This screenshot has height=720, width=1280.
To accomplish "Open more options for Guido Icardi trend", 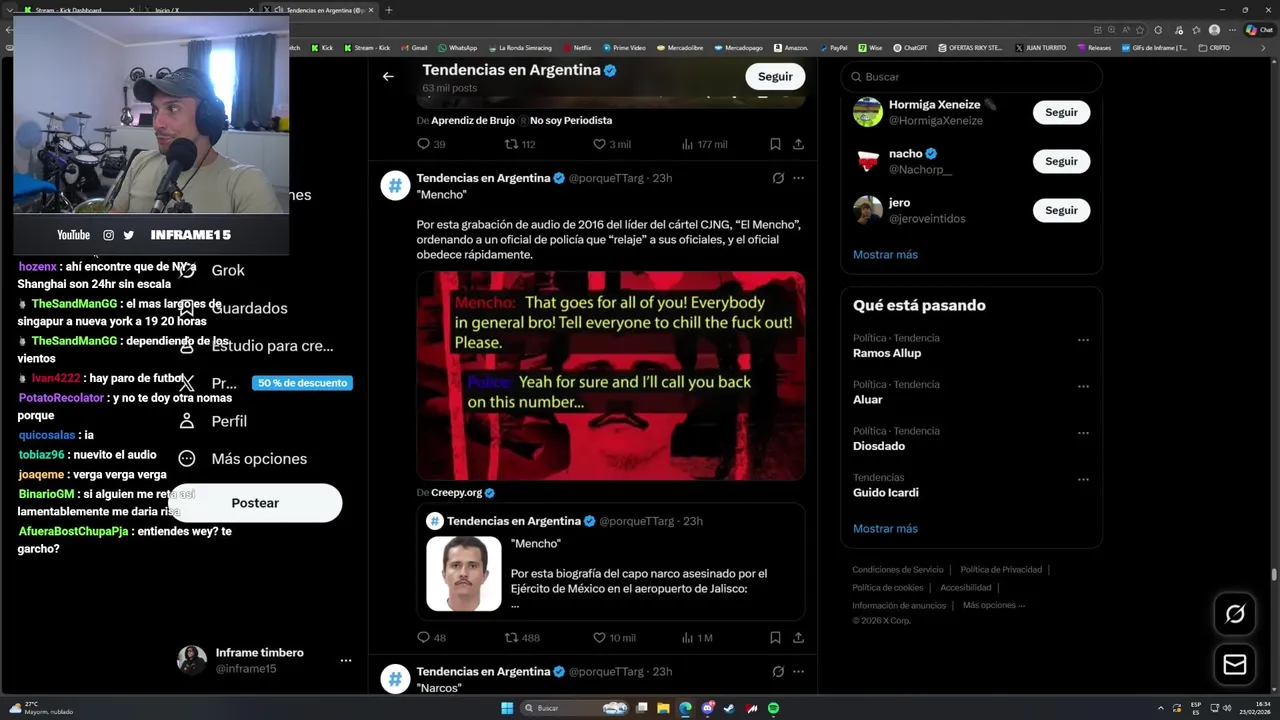I will point(1083,479).
